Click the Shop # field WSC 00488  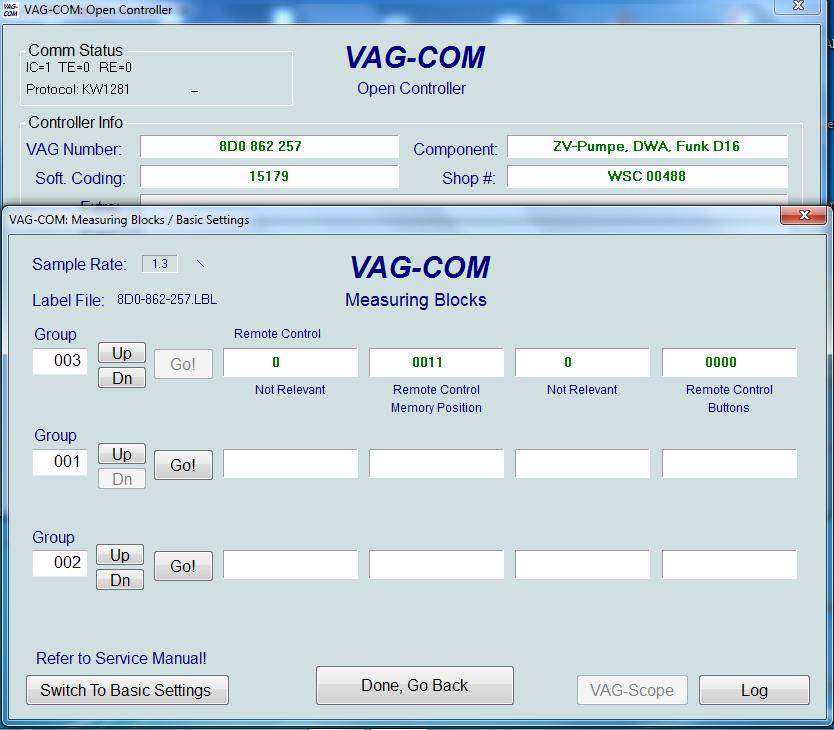647,176
